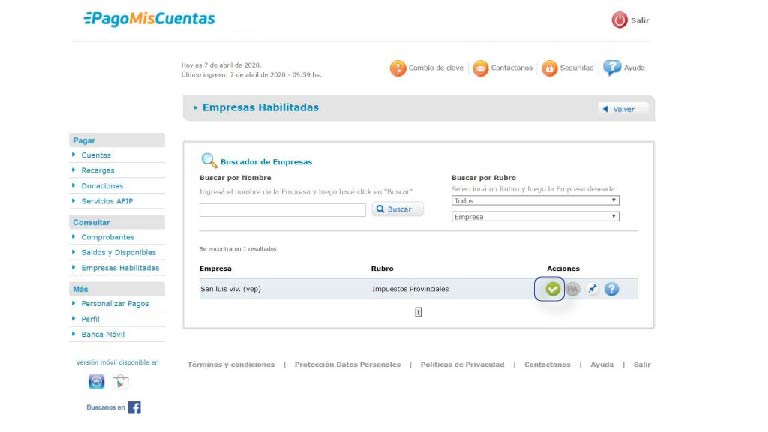Click the company name search field
Image resolution: width=768 pixels, height=432 pixels.
(x=282, y=210)
